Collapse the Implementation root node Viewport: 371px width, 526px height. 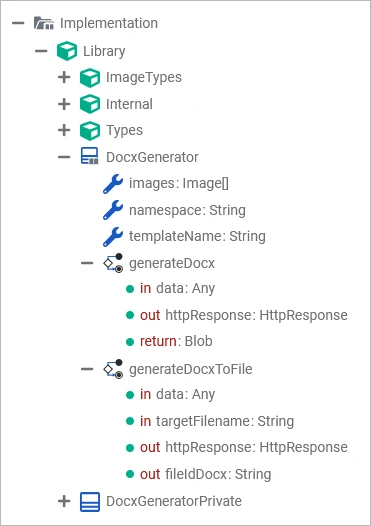(18, 23)
